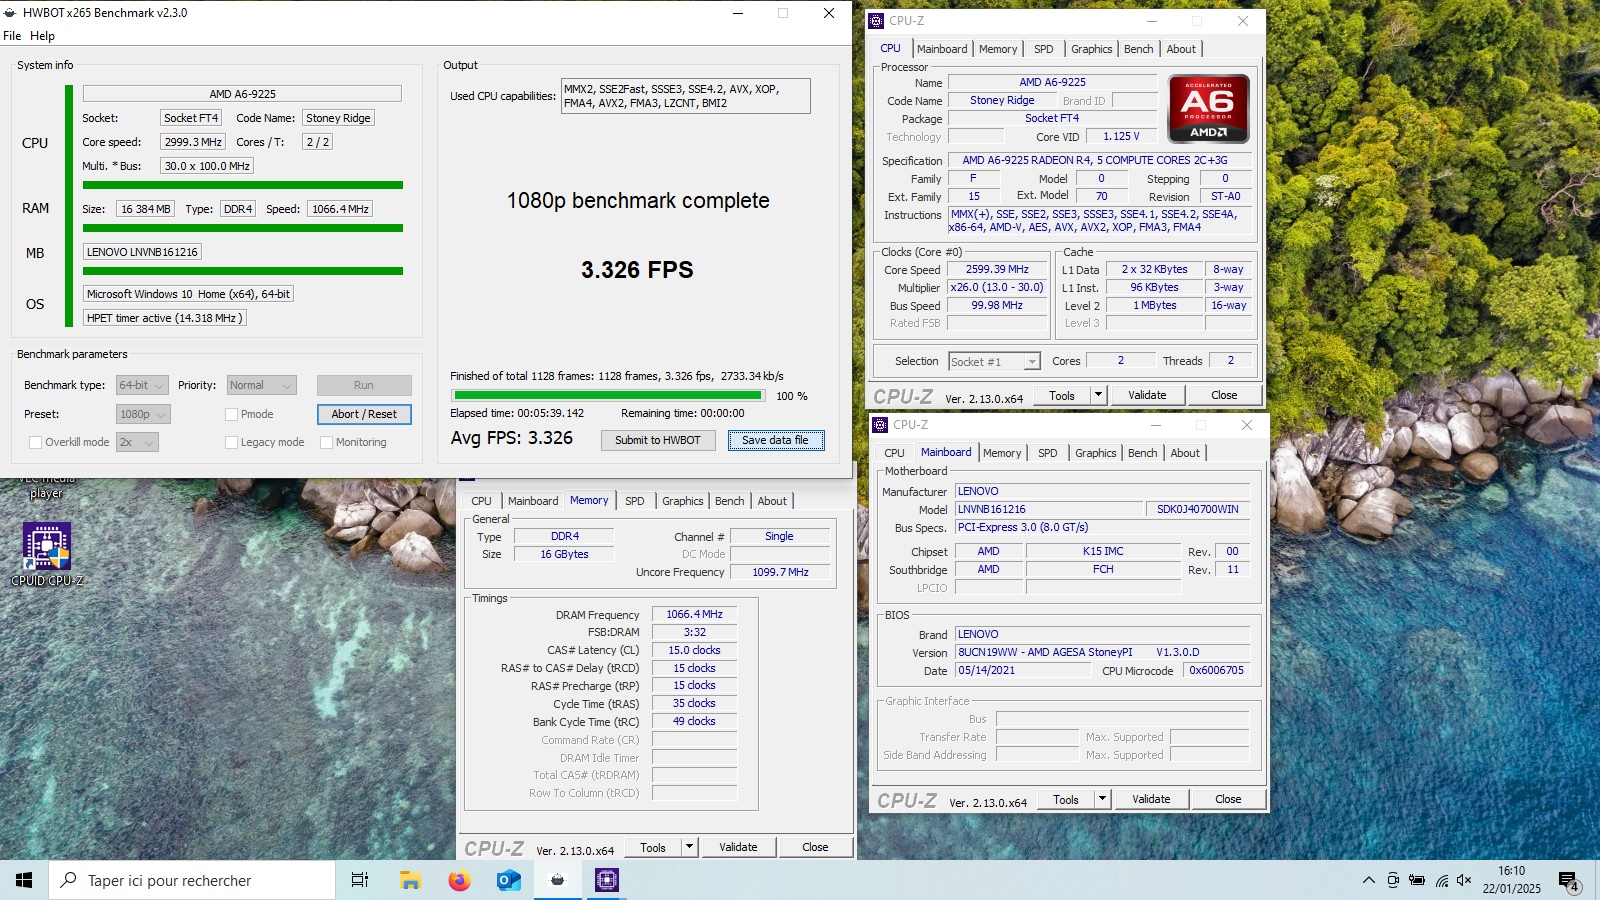Switch to SPD tab in top CPU-Z
The width and height of the screenshot is (1600, 900).
1043,49
